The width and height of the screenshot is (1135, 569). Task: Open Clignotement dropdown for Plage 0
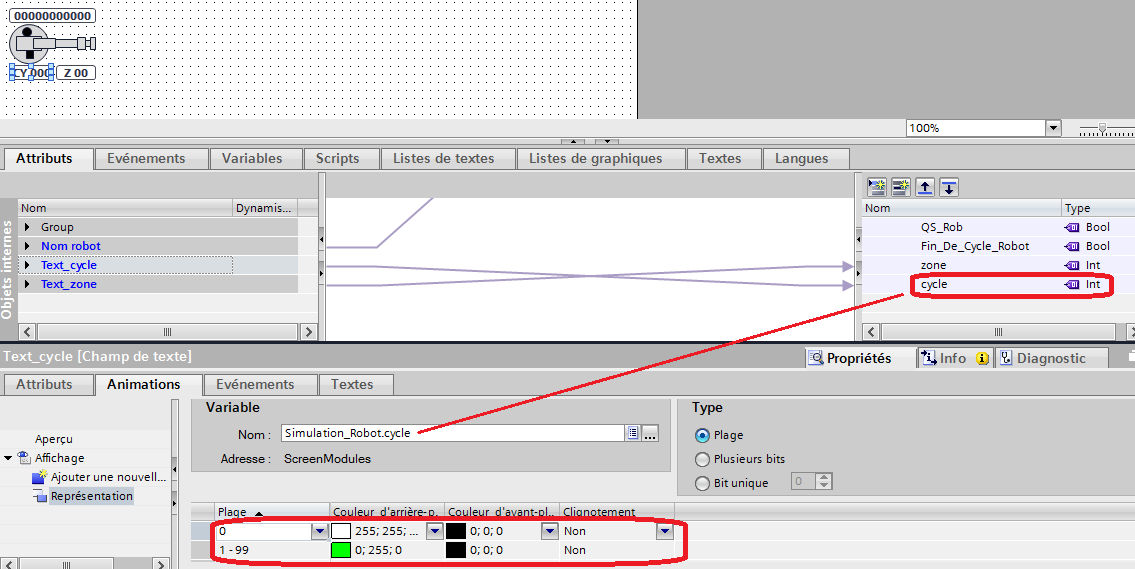tap(664, 531)
